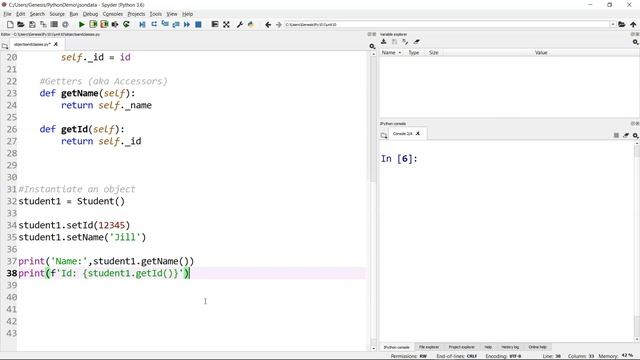
Task: Browse console tabs list button
Action: (x=384, y=135)
